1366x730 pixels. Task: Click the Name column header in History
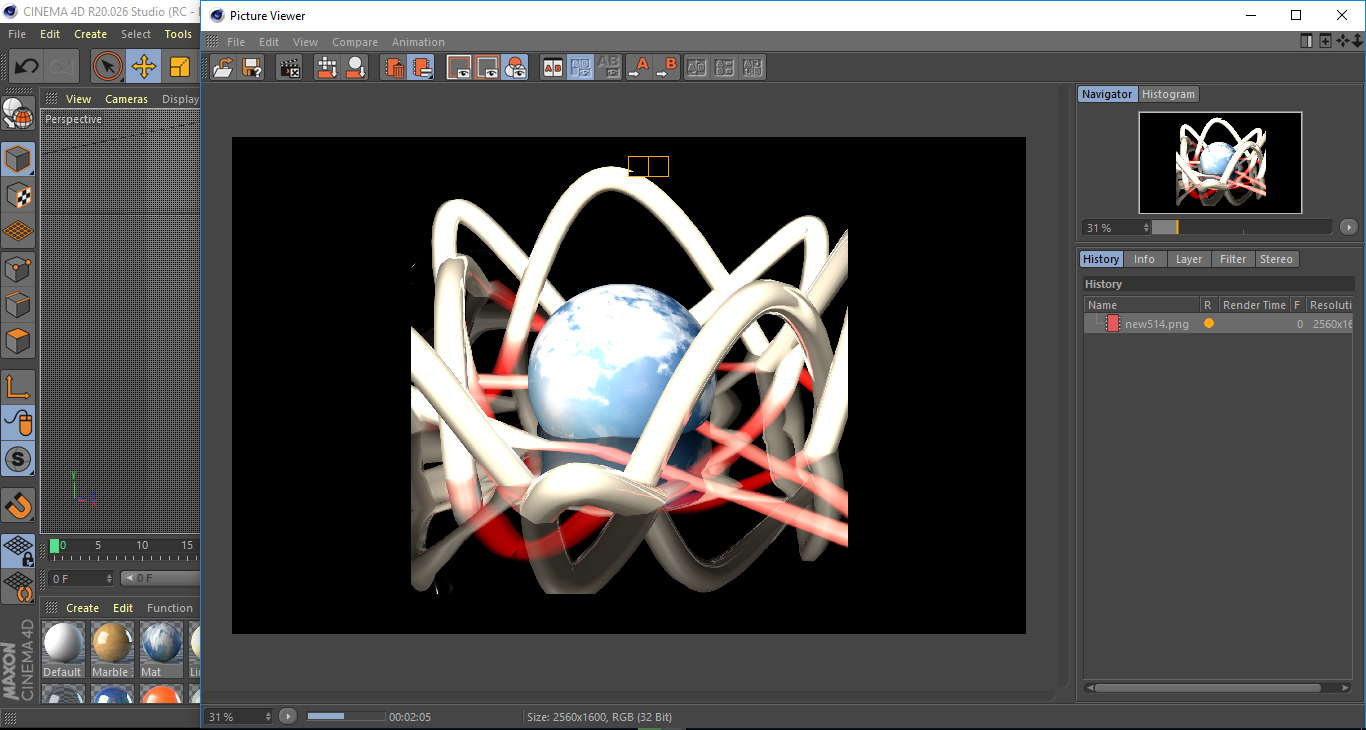[x=1142, y=305]
